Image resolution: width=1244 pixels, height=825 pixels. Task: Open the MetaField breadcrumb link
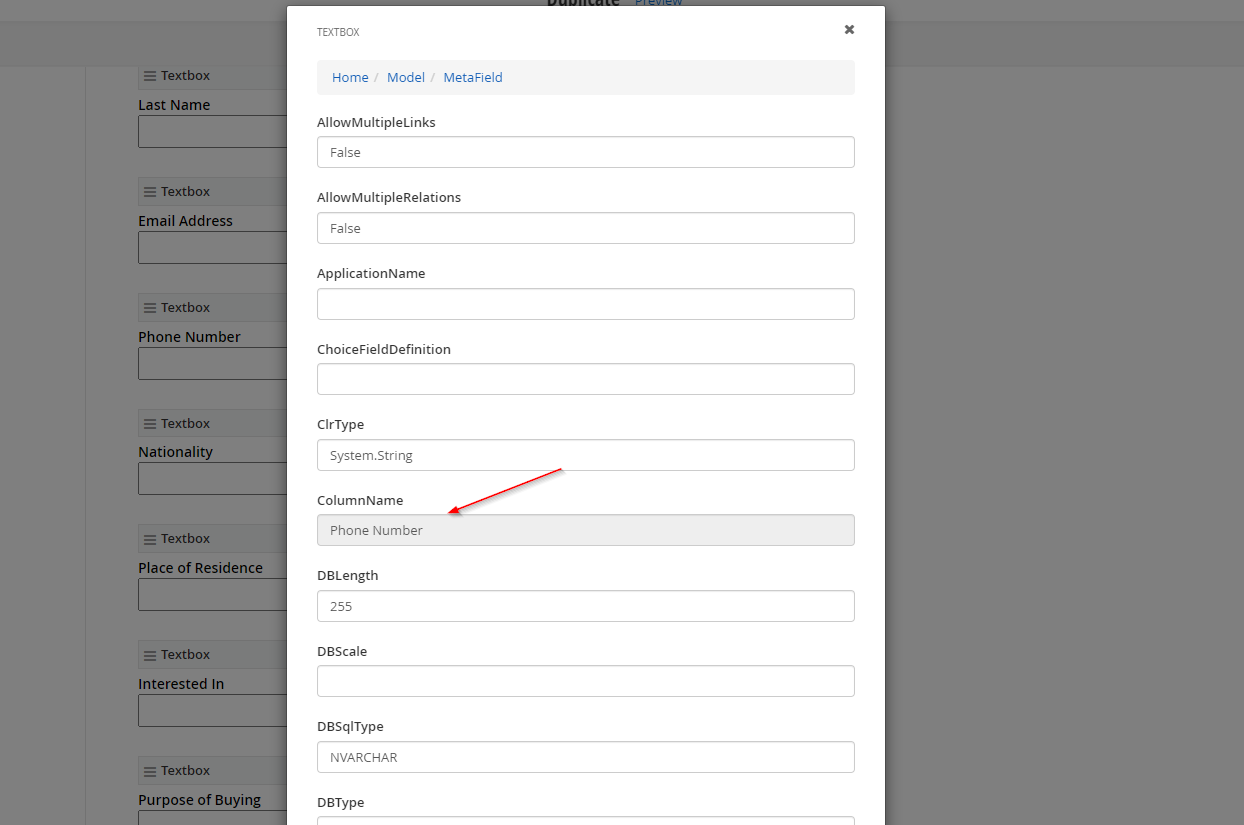472,77
